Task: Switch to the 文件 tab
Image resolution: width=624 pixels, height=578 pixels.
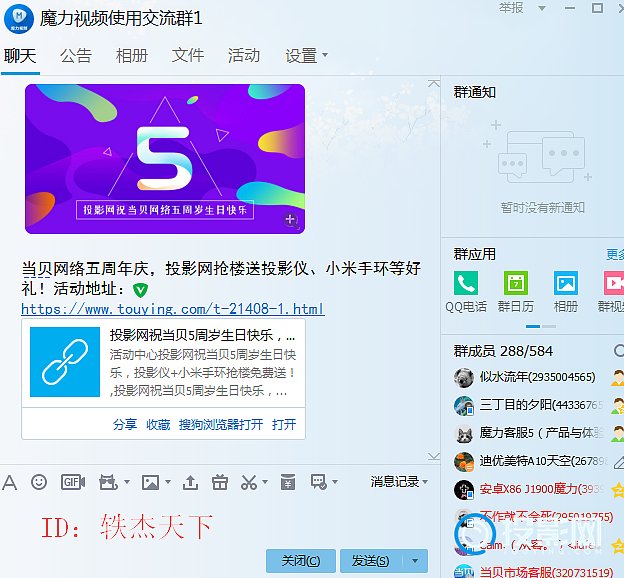Action: 187,56
